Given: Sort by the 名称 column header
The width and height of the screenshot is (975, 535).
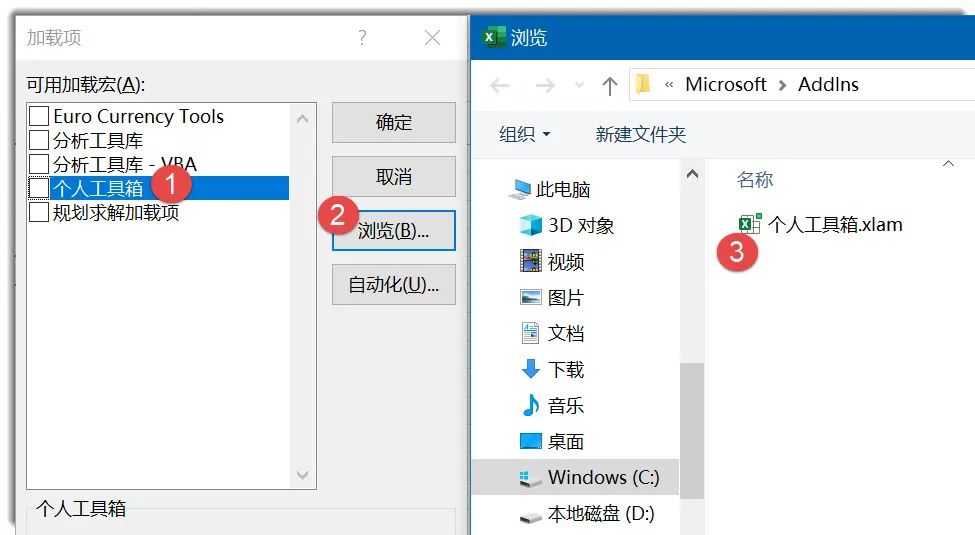Looking at the screenshot, I should [x=754, y=179].
